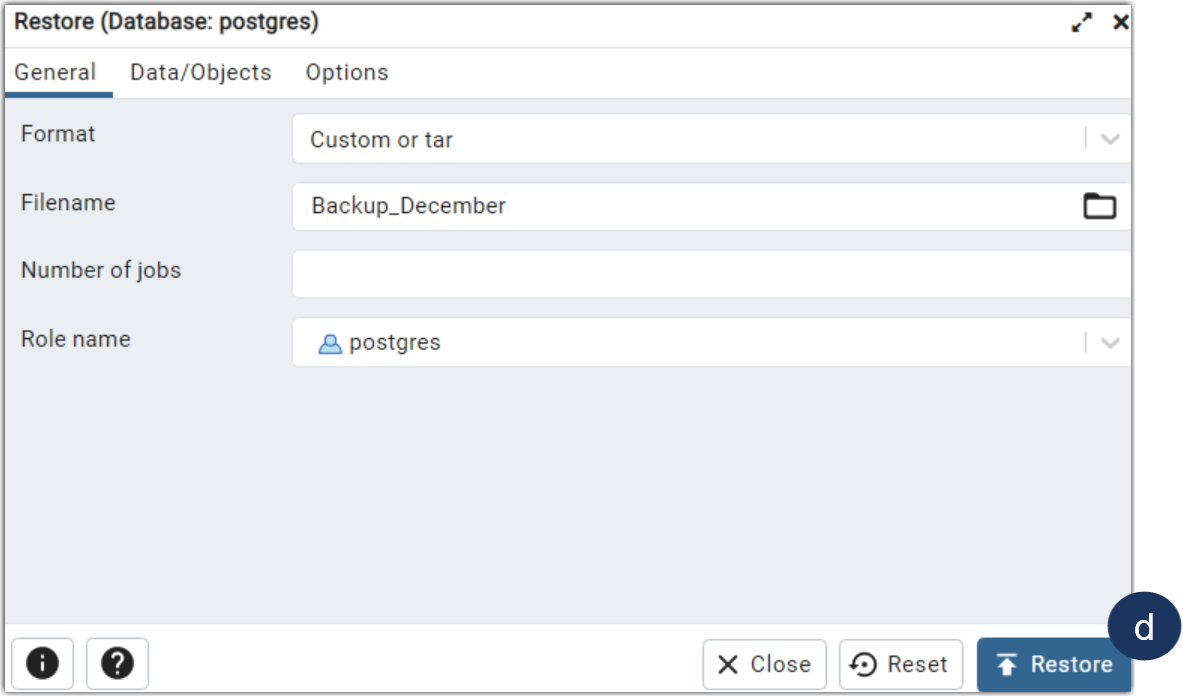Open the Format dropdown
Screen dimensions: 1183x697
[x=1108, y=139]
